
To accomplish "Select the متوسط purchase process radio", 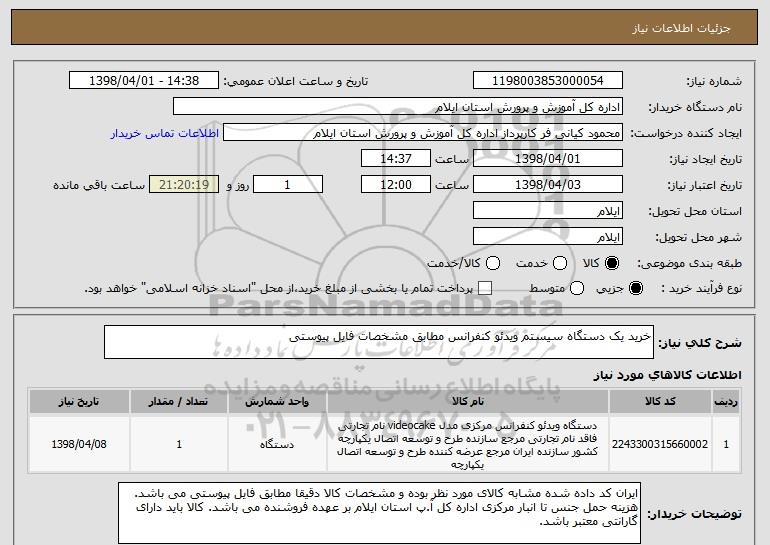I will tap(577, 288).
